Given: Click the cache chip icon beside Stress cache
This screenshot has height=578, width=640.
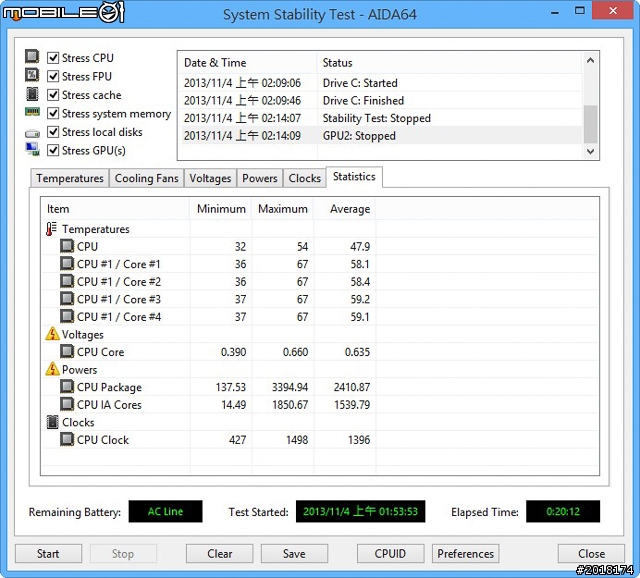Looking at the screenshot, I should [x=32, y=94].
